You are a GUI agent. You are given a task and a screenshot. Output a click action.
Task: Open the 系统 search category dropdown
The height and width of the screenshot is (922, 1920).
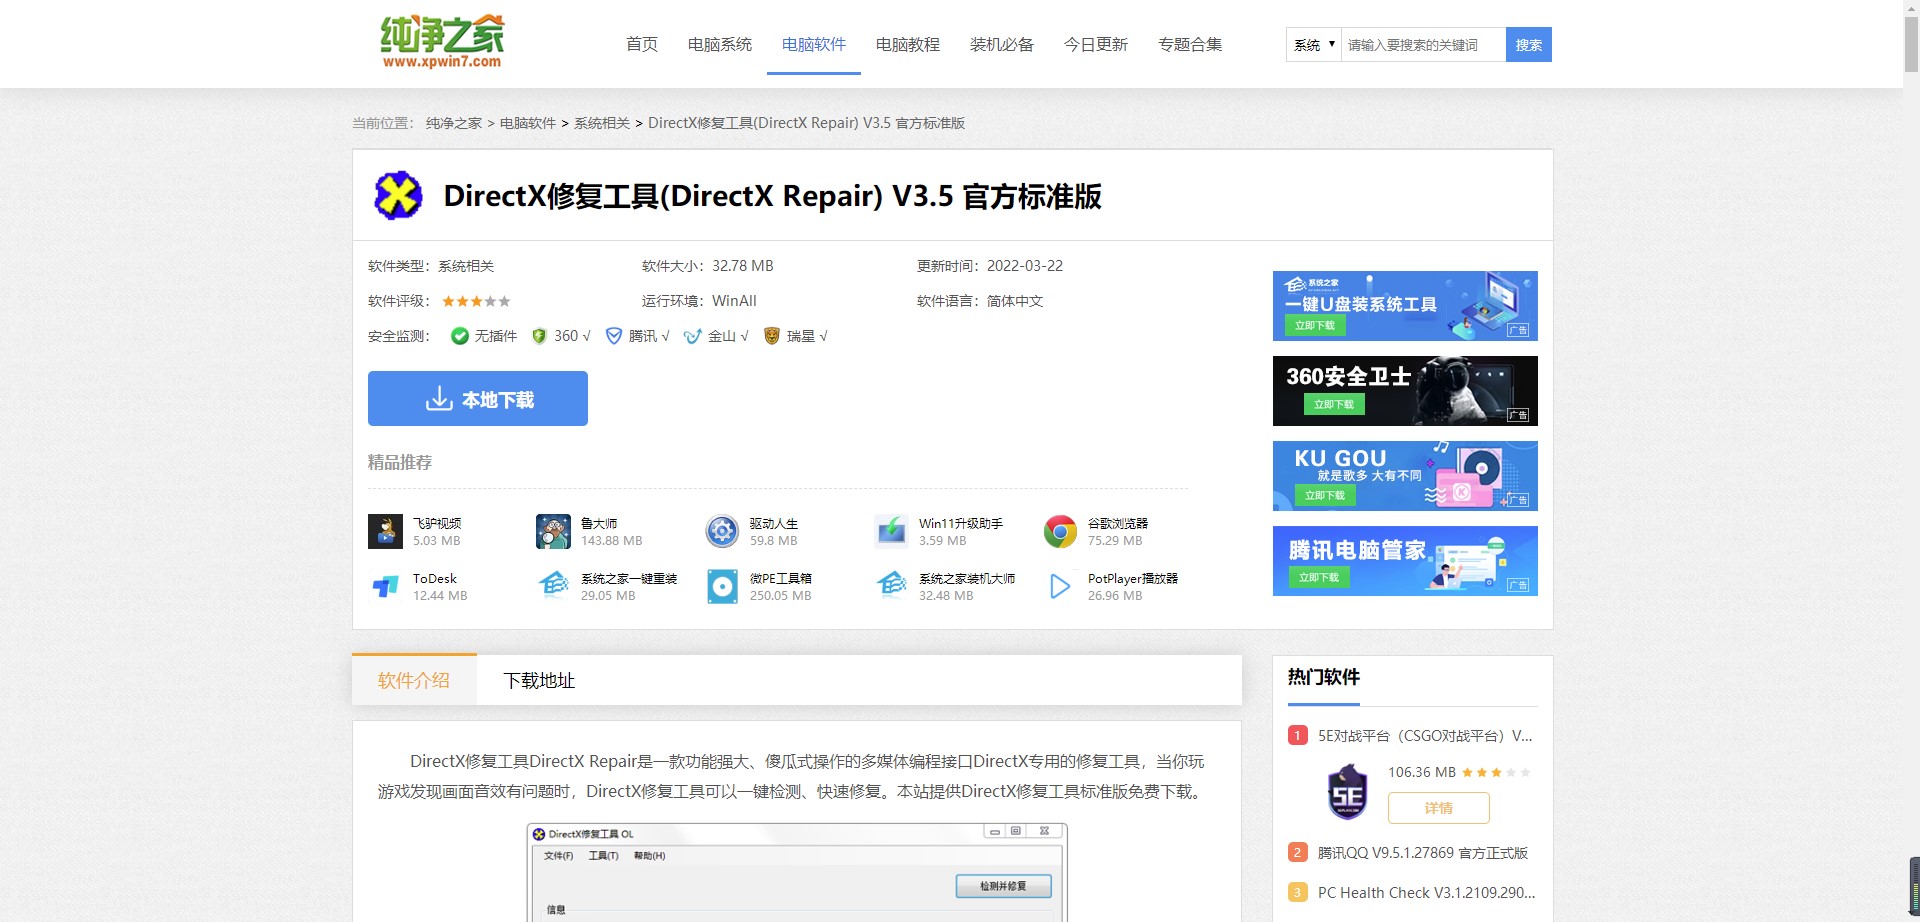(x=1312, y=44)
